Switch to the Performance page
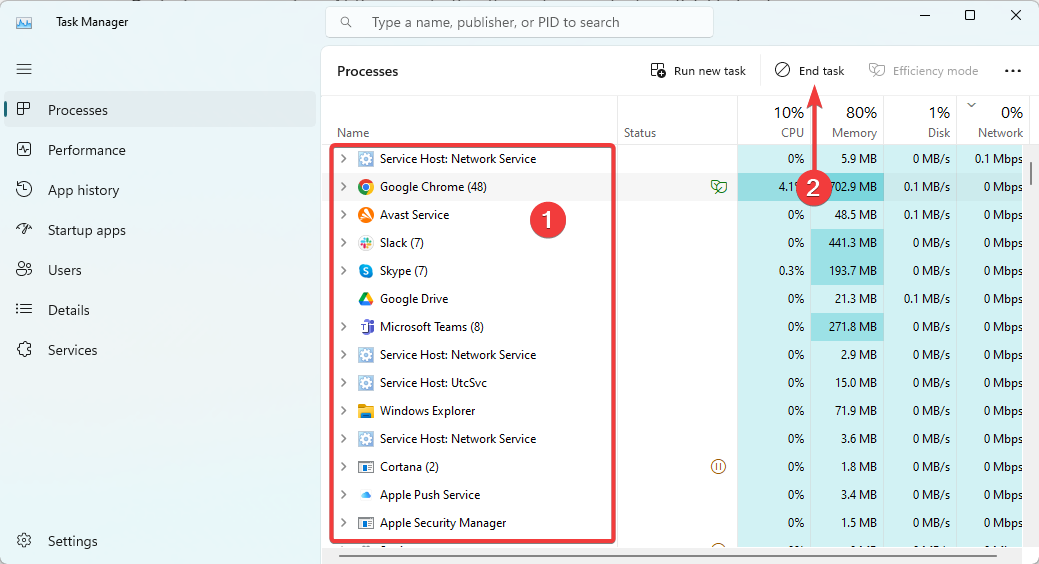 (x=160, y=150)
